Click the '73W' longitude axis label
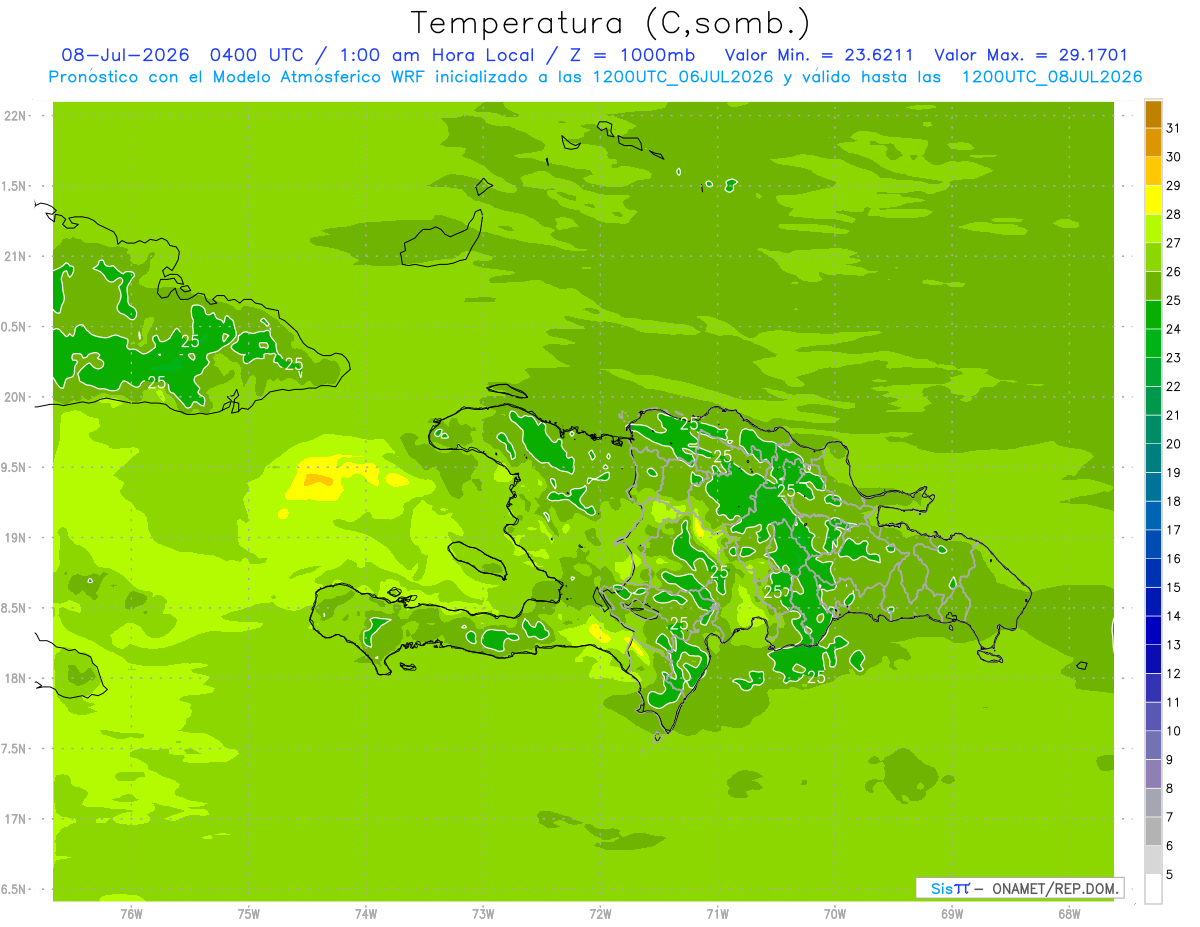1200x927 pixels. (x=482, y=913)
